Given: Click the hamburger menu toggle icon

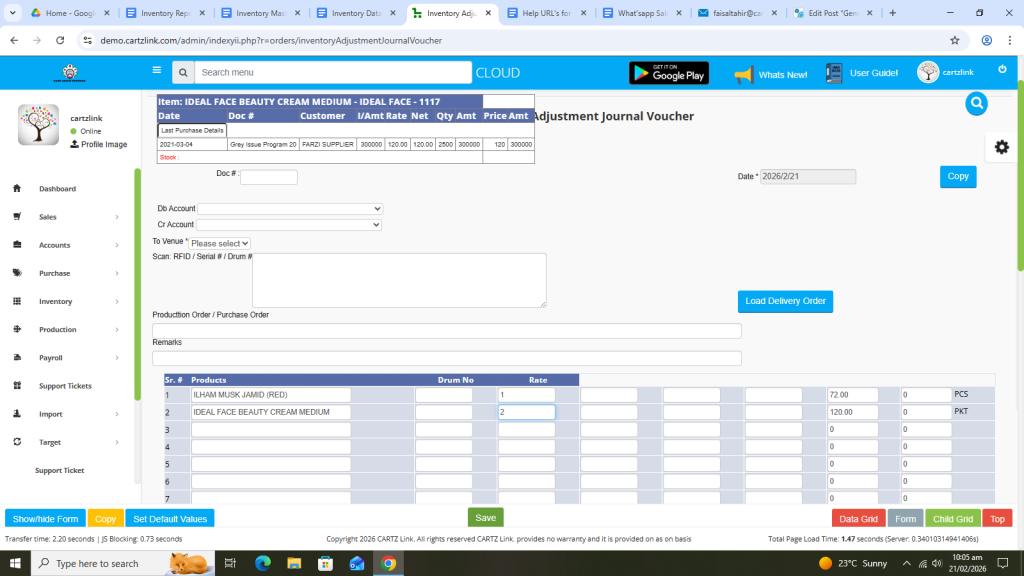Looking at the screenshot, I should (x=156, y=71).
